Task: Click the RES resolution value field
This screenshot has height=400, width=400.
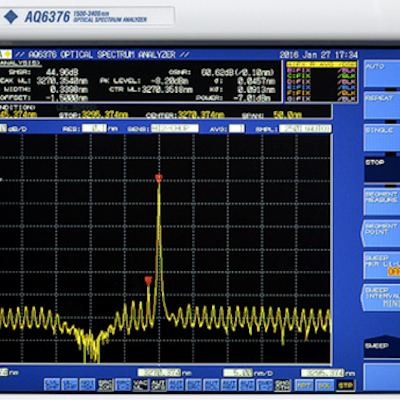Action: click(x=94, y=128)
